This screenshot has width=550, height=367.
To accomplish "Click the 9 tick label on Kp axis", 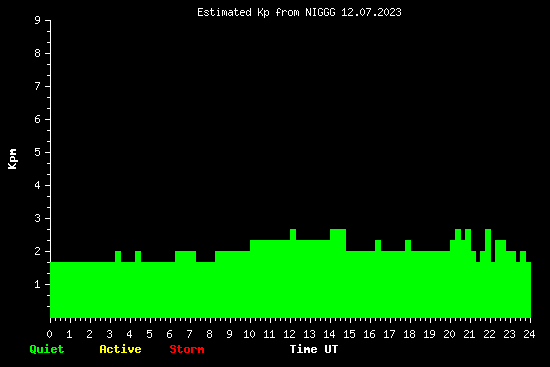I will pos(38,20).
